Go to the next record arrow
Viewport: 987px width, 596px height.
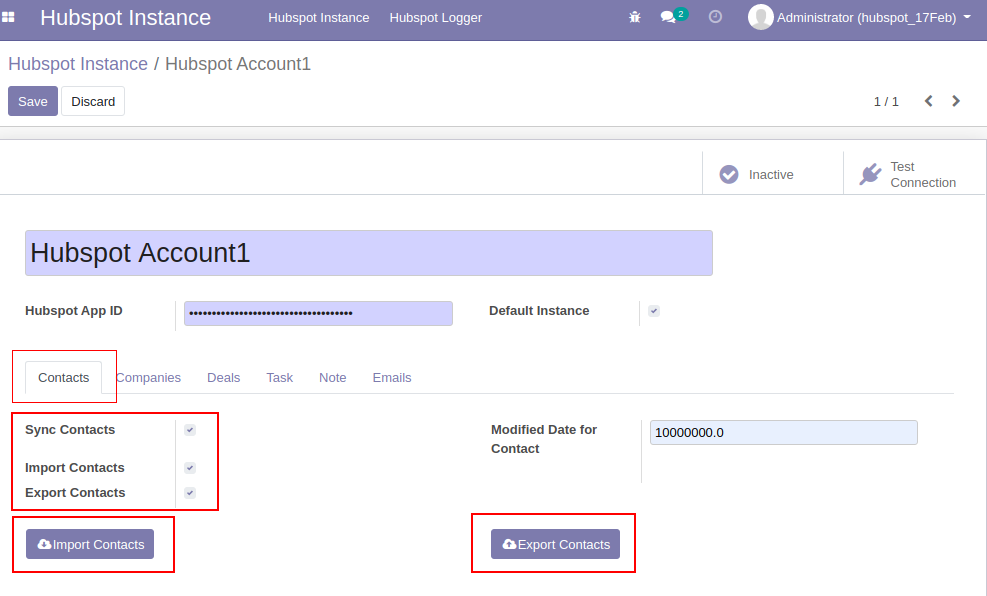(956, 101)
